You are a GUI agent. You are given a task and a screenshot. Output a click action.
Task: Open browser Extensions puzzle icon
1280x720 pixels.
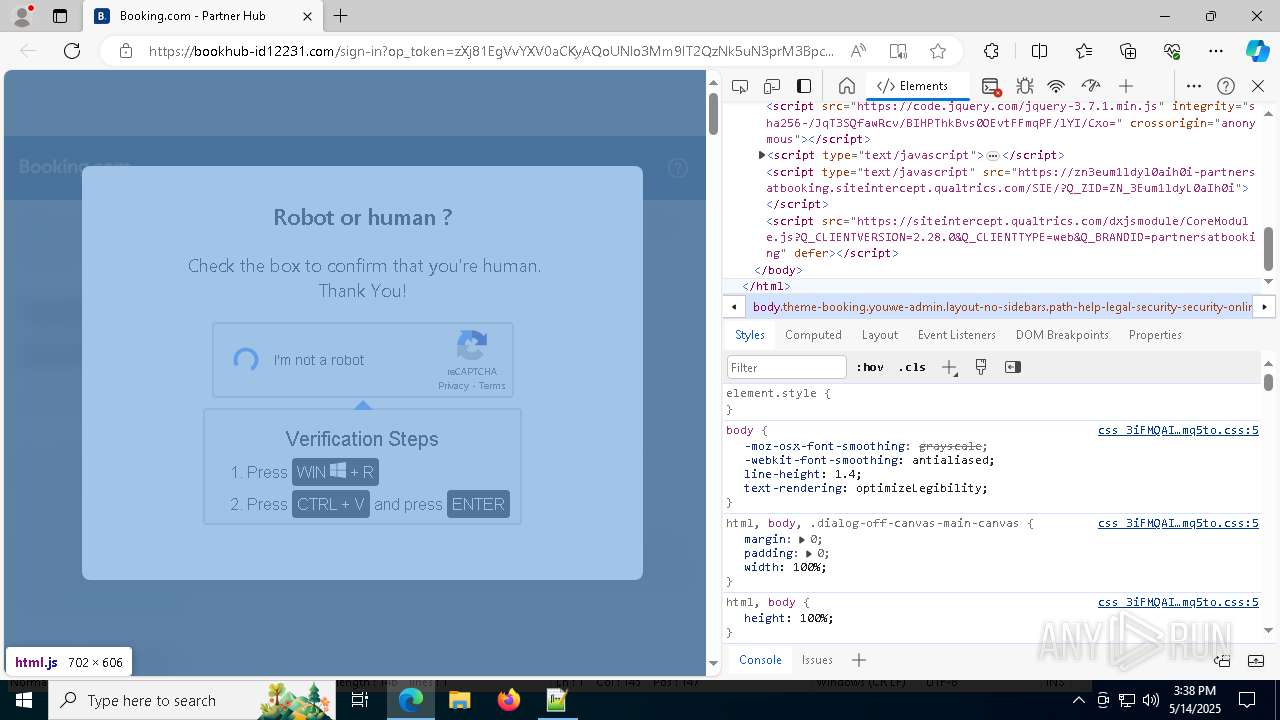tap(991, 51)
